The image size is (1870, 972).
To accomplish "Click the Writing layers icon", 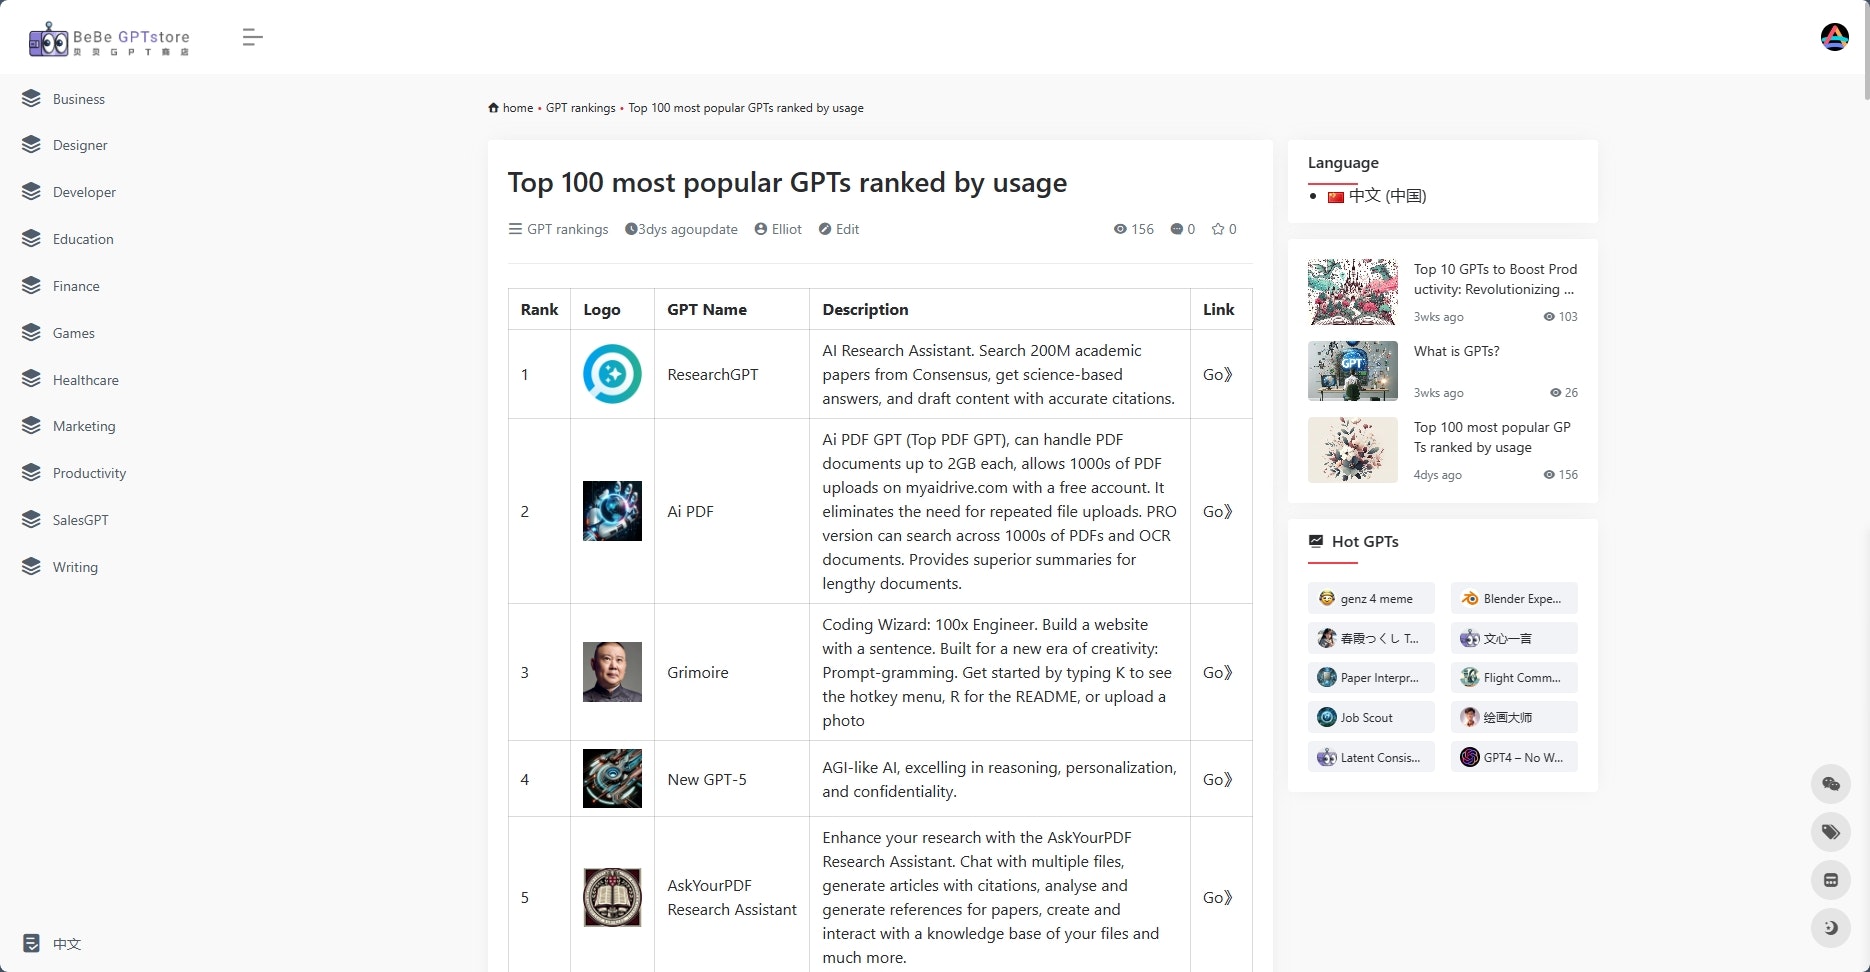I will (32, 566).
